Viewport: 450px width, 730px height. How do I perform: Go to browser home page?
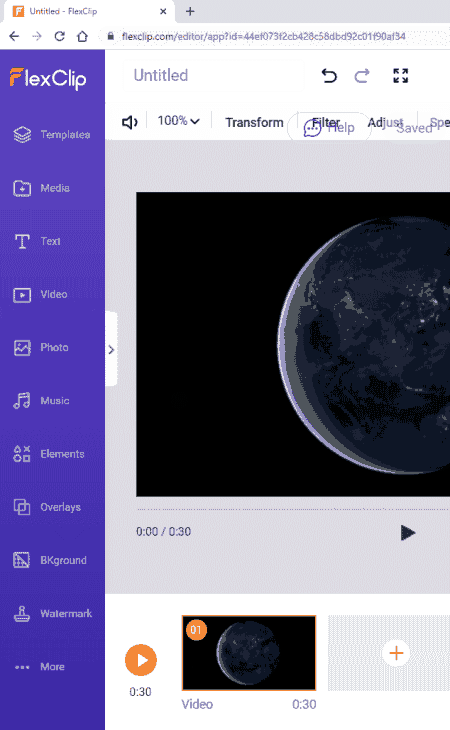point(82,36)
